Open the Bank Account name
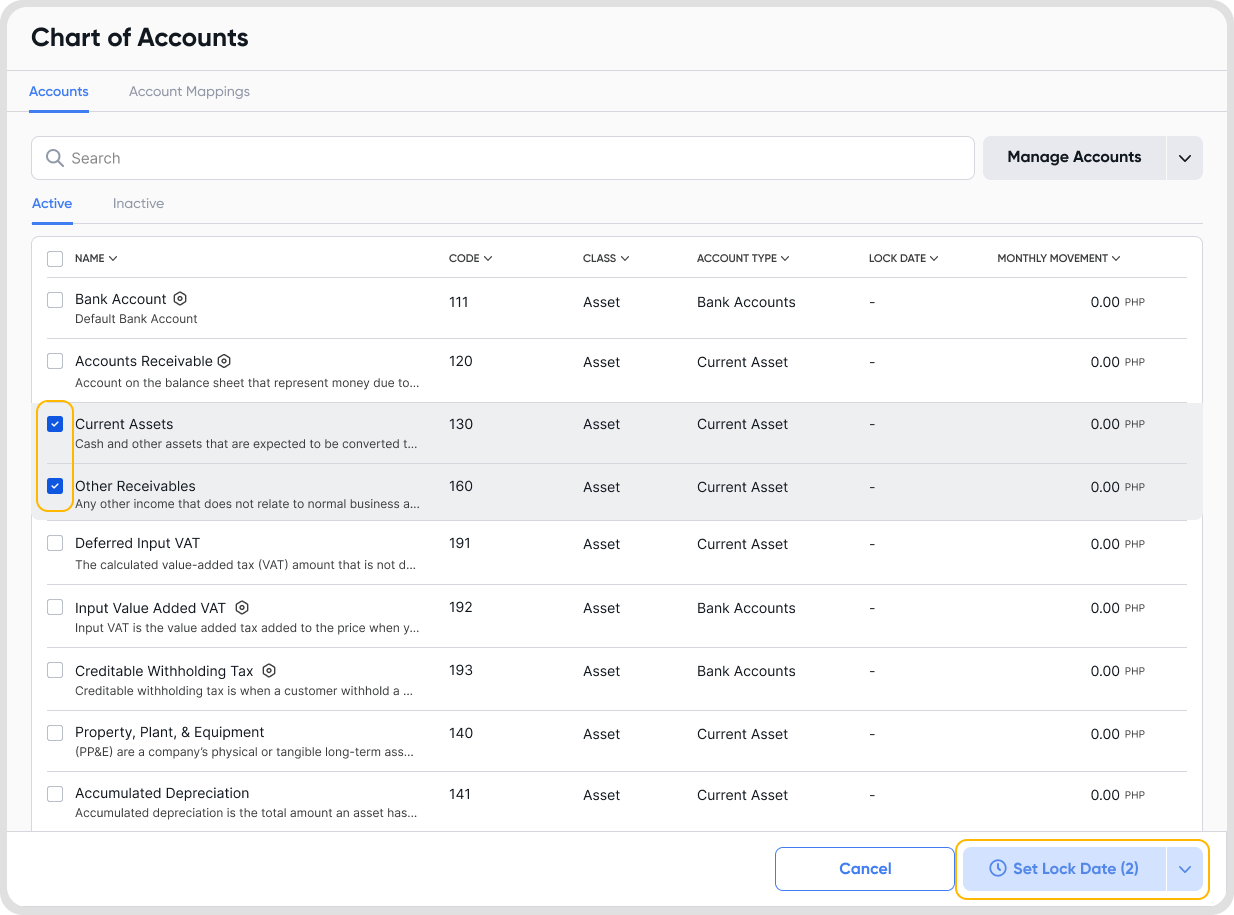The height and width of the screenshot is (915, 1234). coord(121,299)
